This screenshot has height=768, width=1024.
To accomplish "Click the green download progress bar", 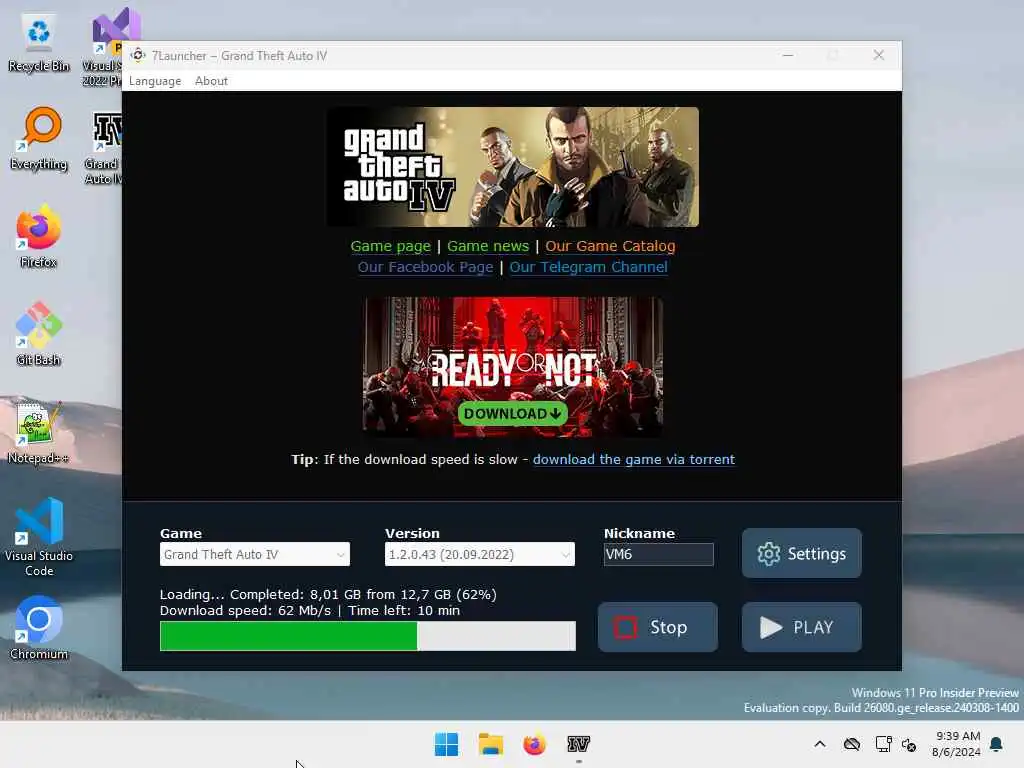I will pyautogui.click(x=368, y=636).
